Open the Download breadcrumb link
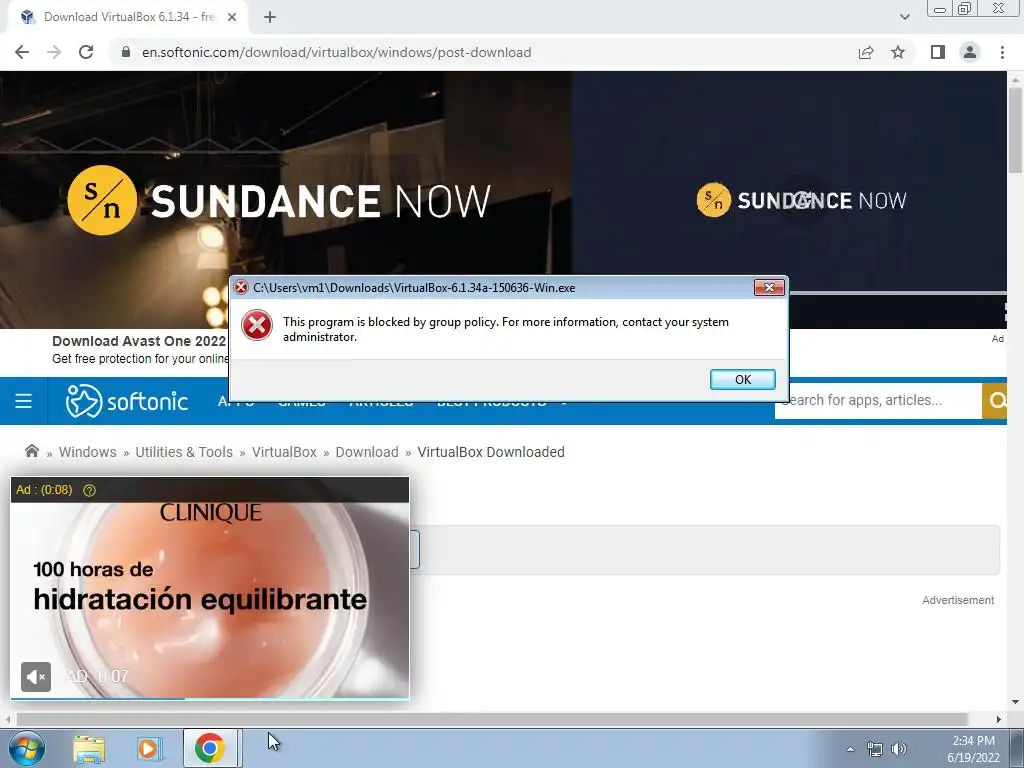The width and height of the screenshot is (1024, 768). point(367,452)
